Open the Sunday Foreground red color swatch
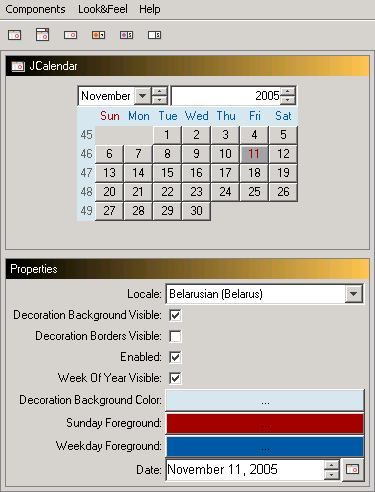The width and height of the screenshot is (375, 492). 265,423
